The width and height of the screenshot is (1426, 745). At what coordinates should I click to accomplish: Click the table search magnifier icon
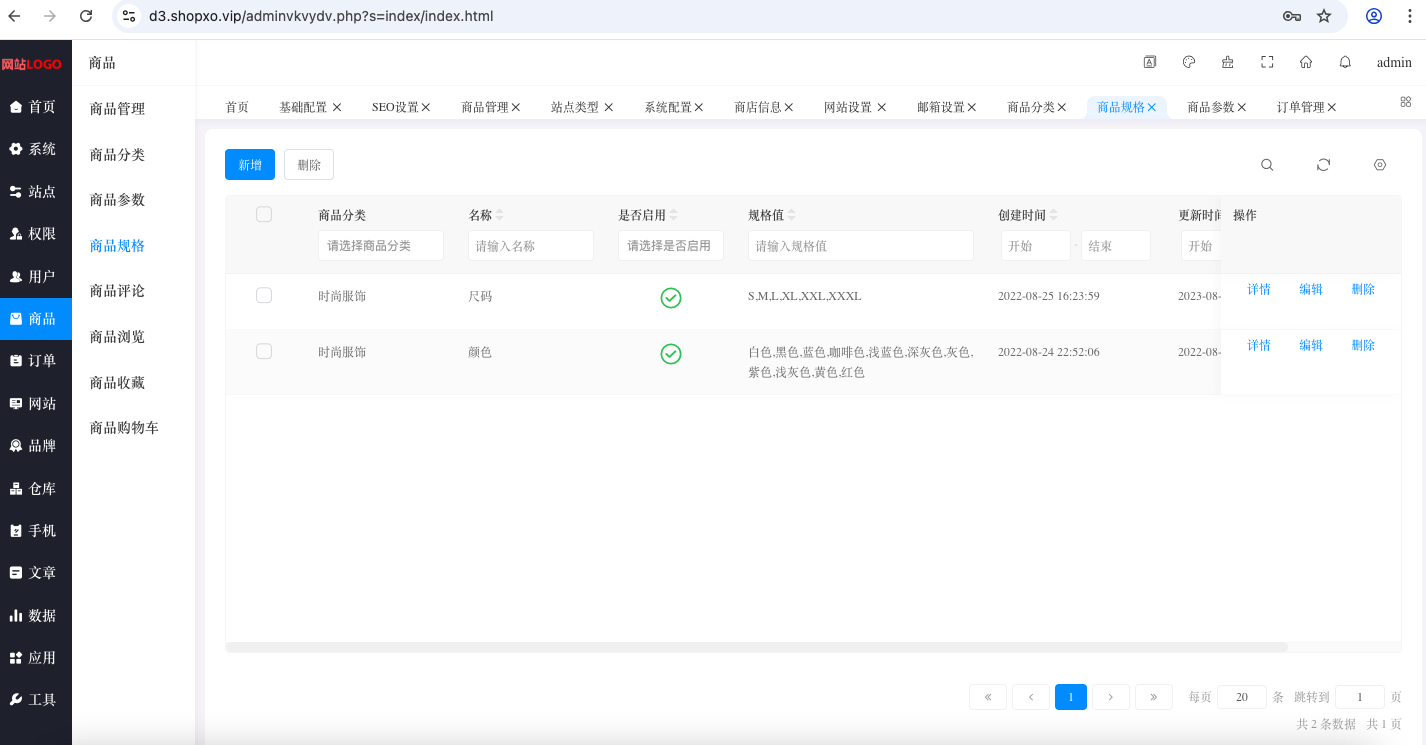pos(1267,165)
